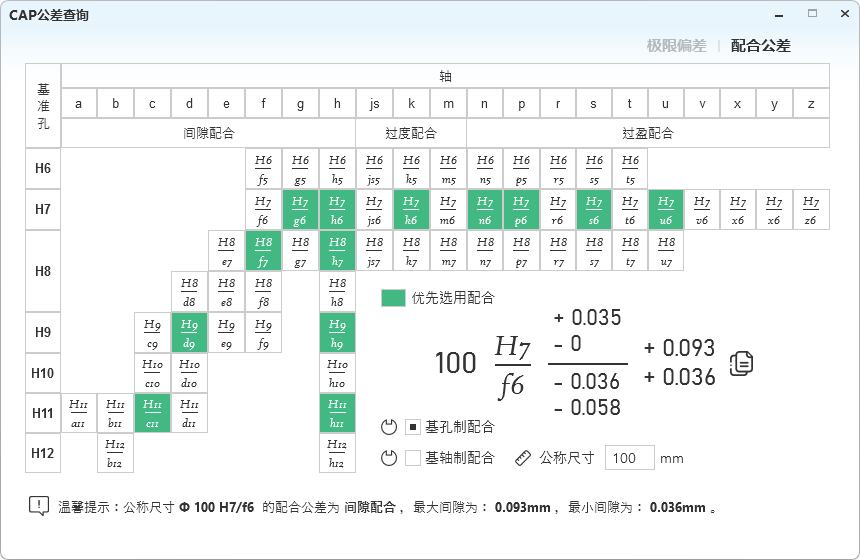Click the green 优先选用配合 legend swatch
This screenshot has height=560, width=860.
[x=394, y=298]
